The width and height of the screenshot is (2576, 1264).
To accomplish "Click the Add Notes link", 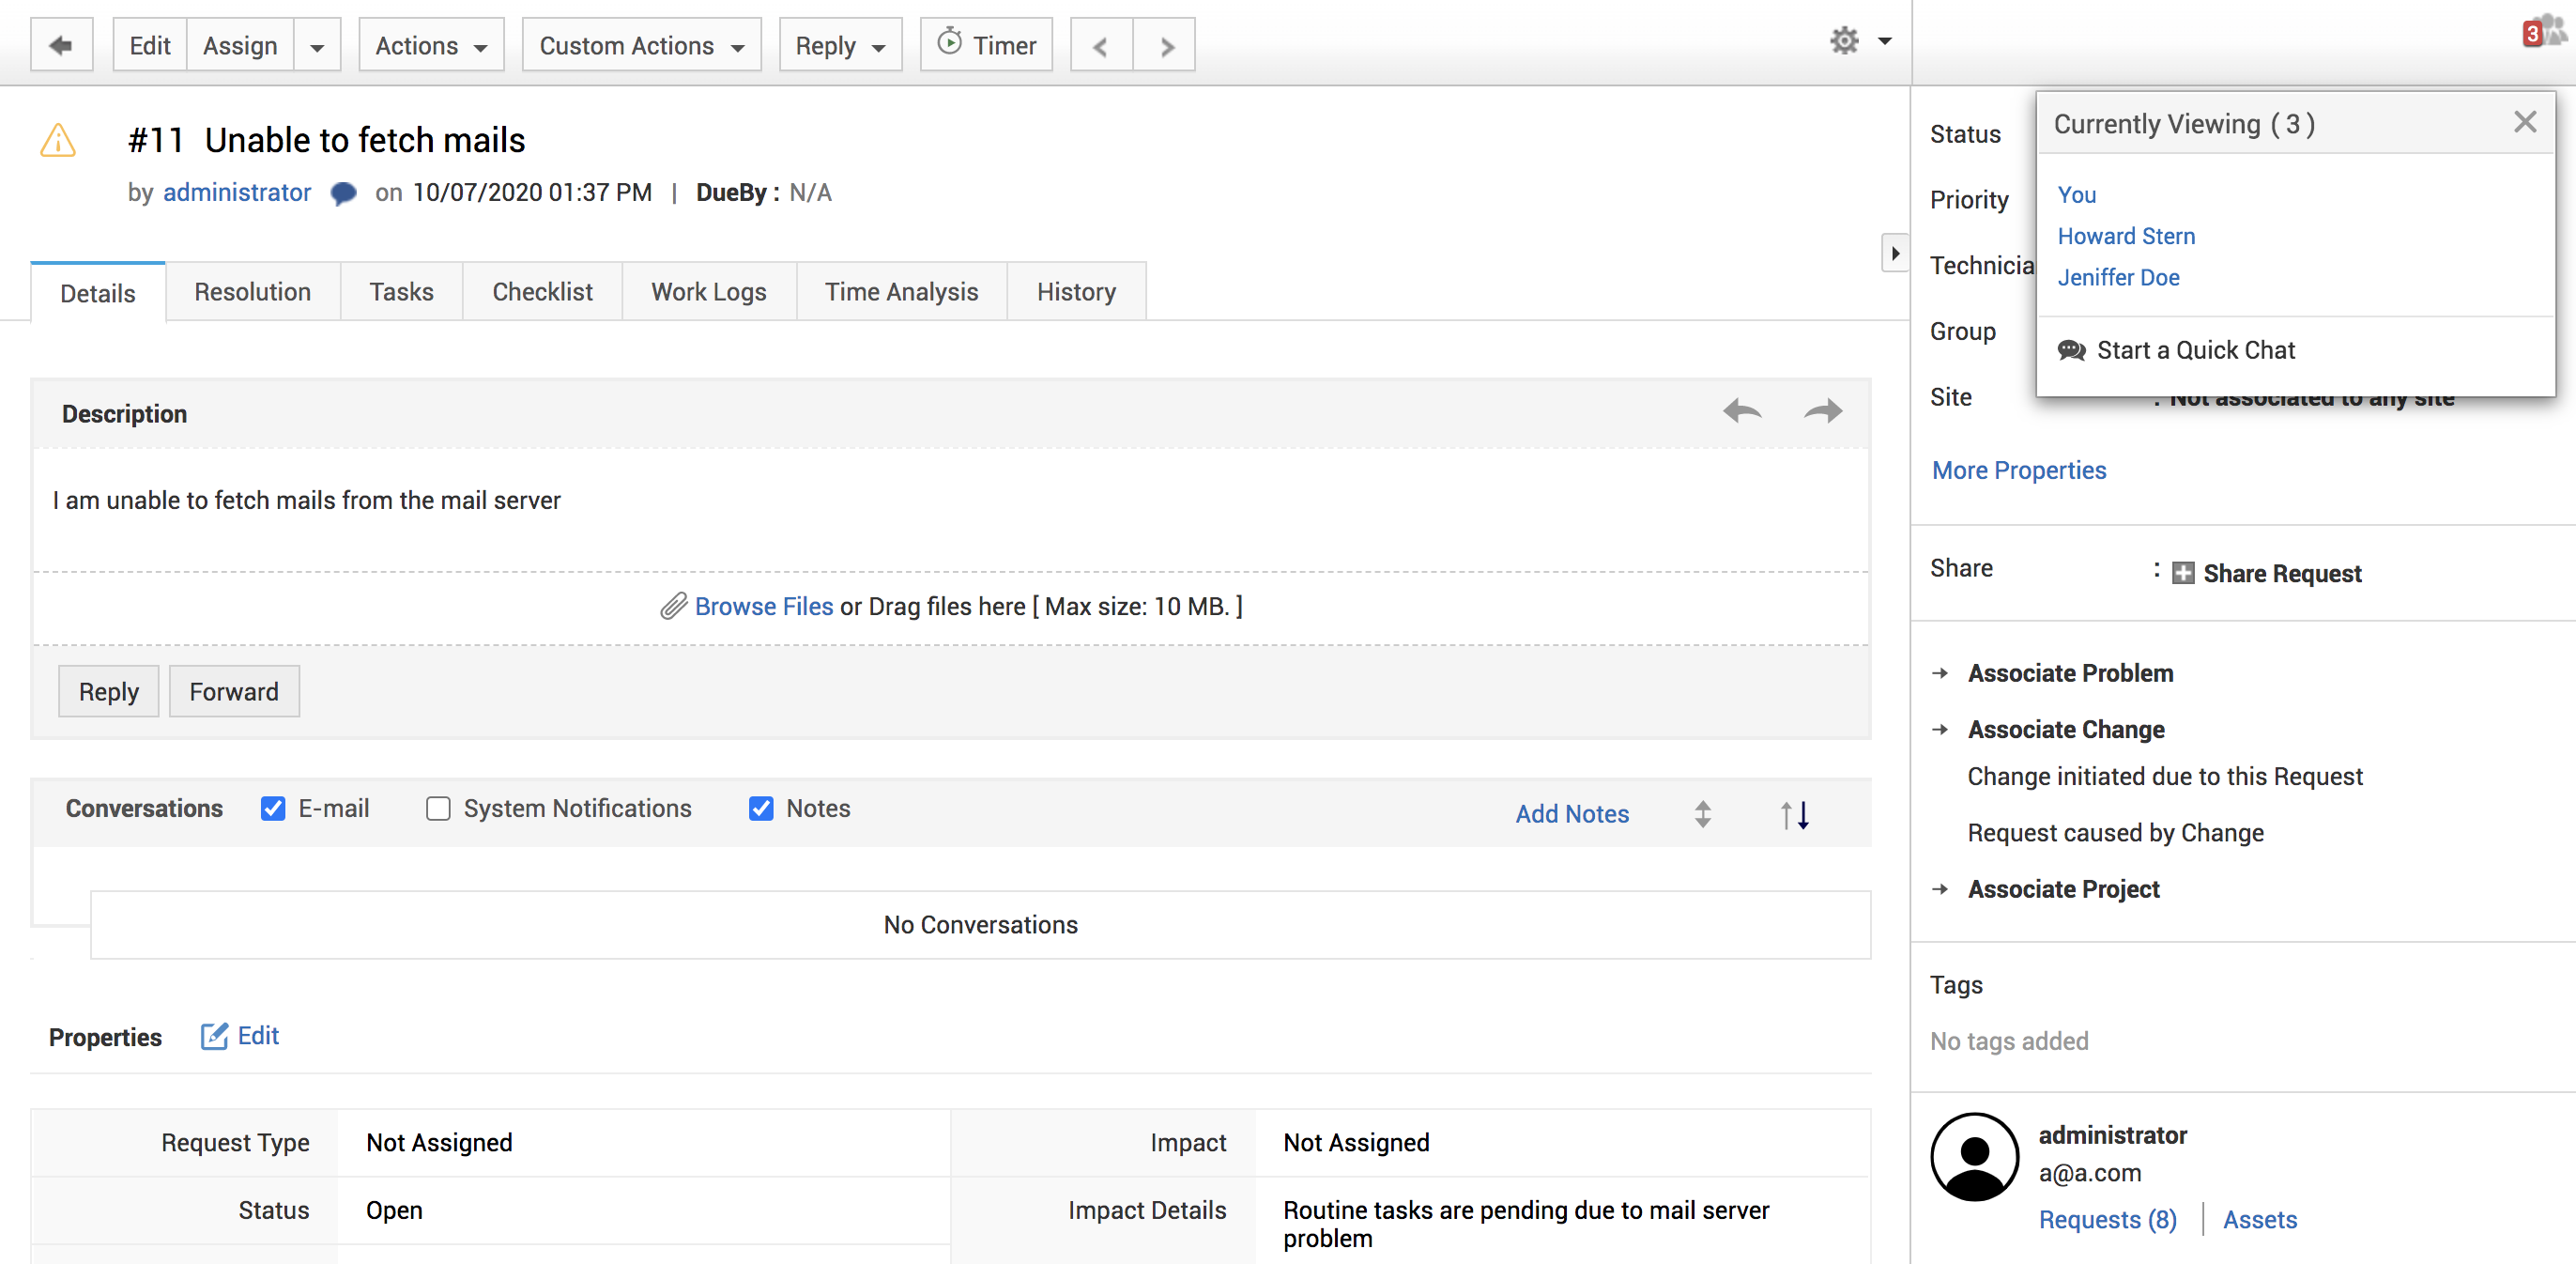I will point(1571,814).
